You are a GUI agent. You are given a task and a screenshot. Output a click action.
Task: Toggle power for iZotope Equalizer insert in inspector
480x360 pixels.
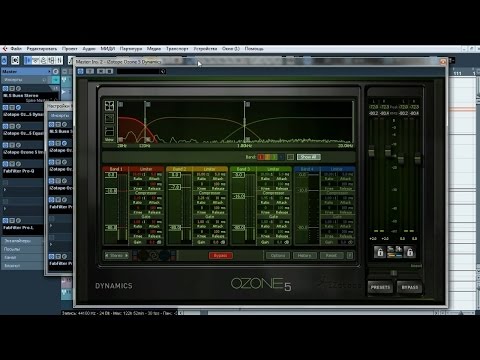click(5, 126)
